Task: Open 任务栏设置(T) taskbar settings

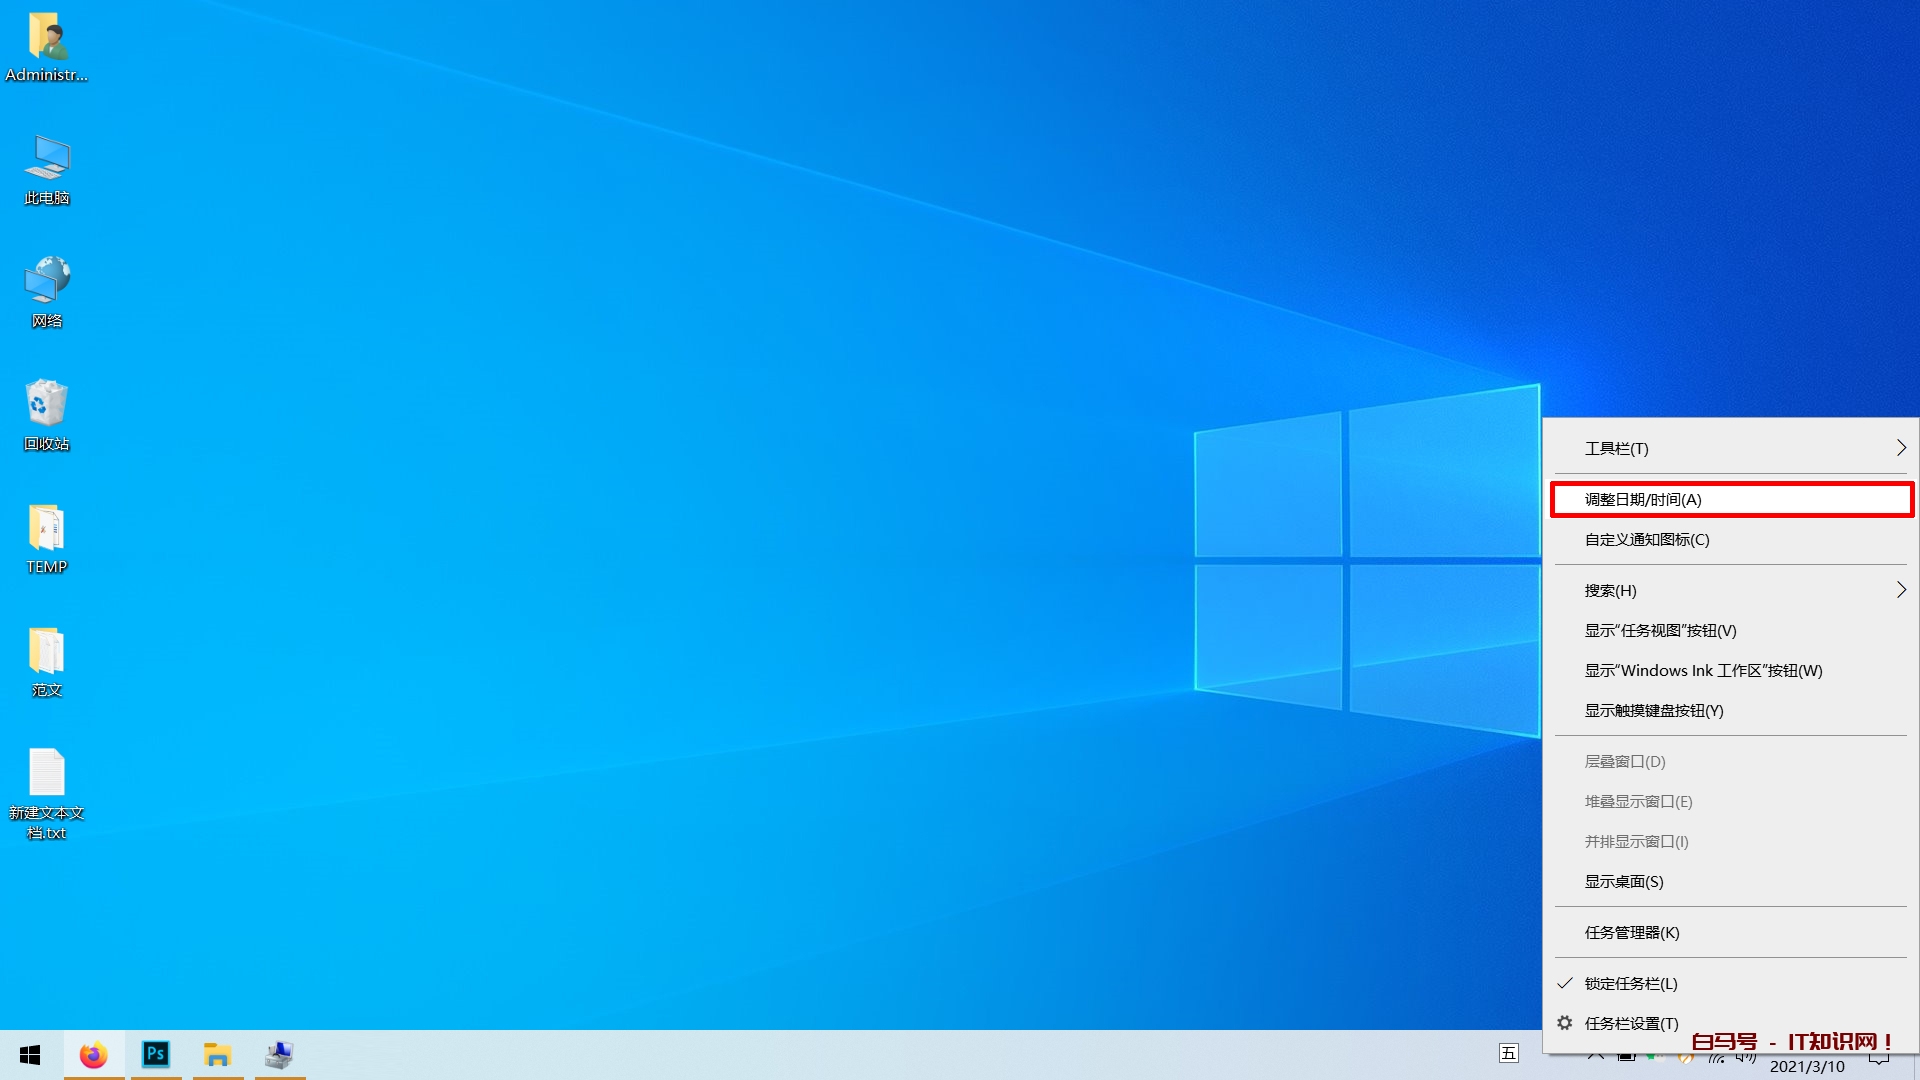Action: [1631, 1023]
